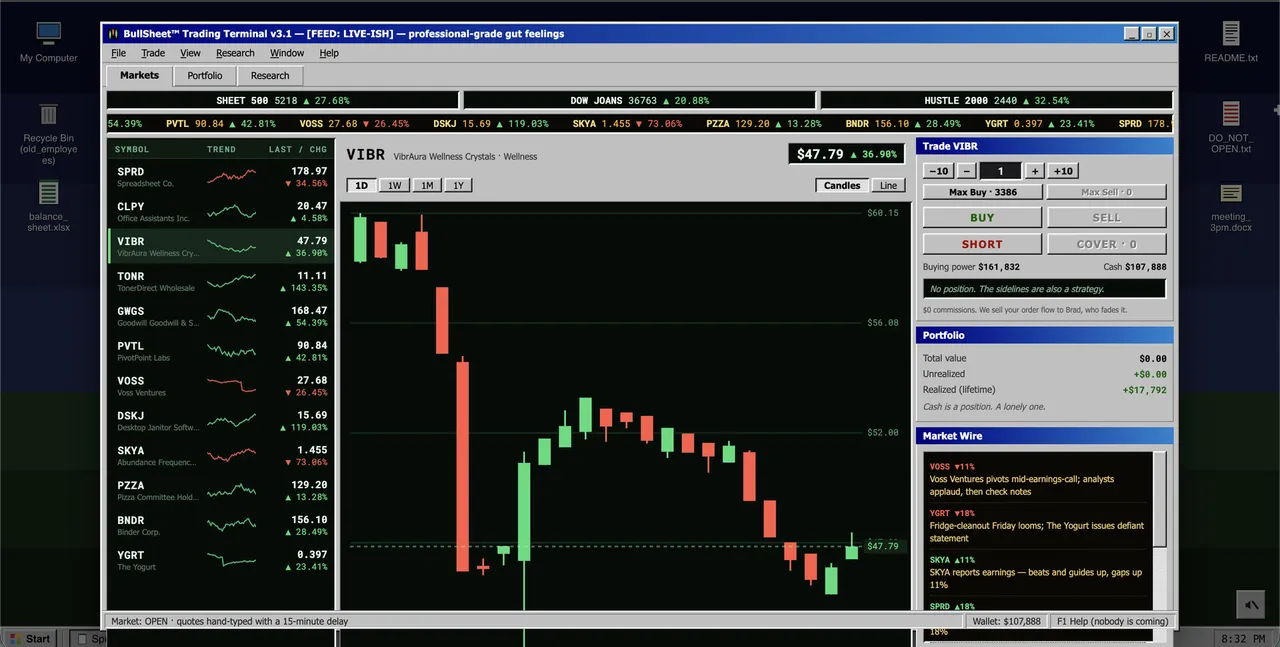Open the Trade menu

(153, 53)
